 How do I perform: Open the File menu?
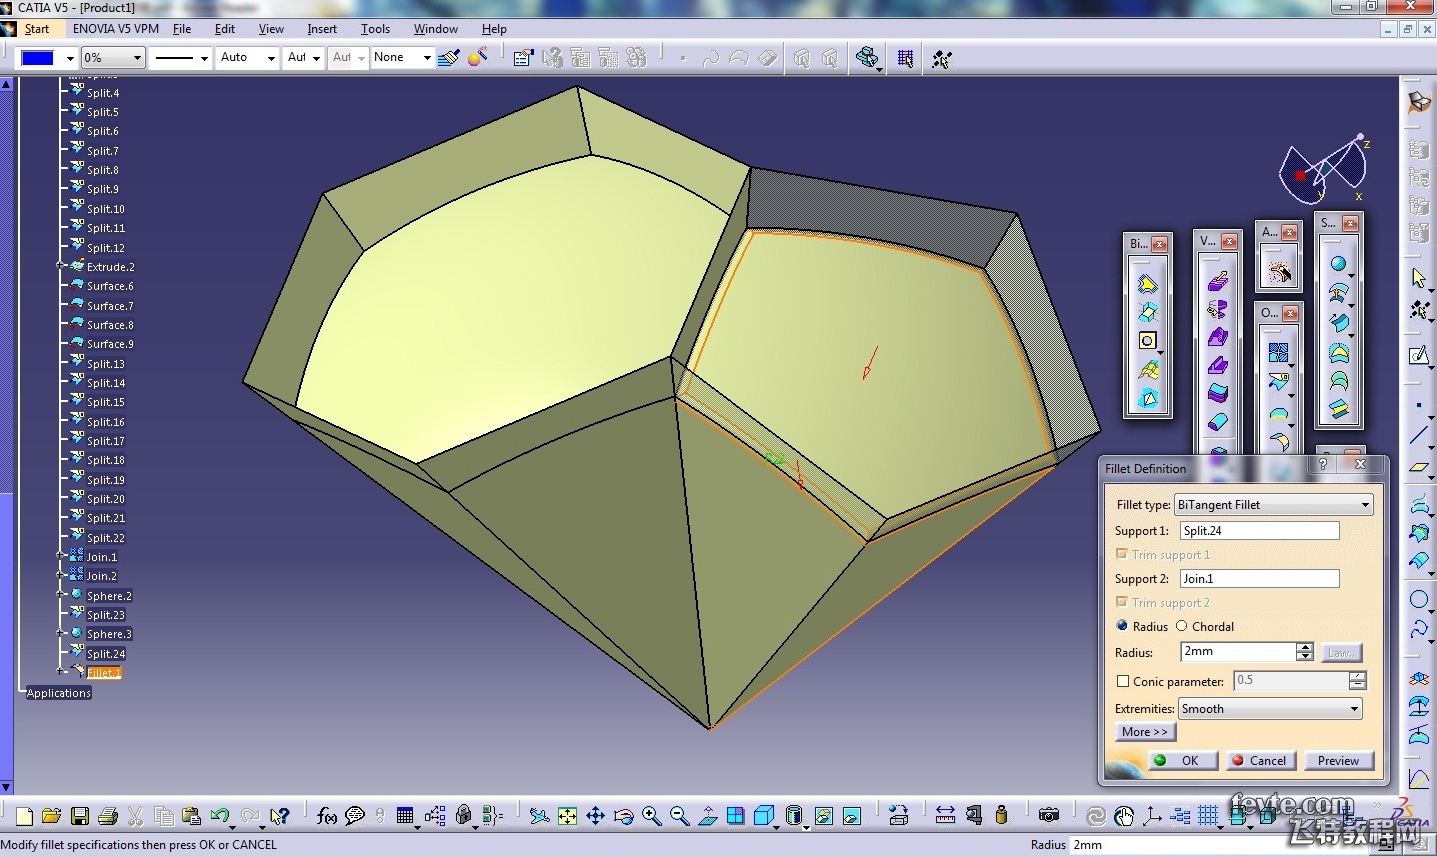(x=182, y=29)
